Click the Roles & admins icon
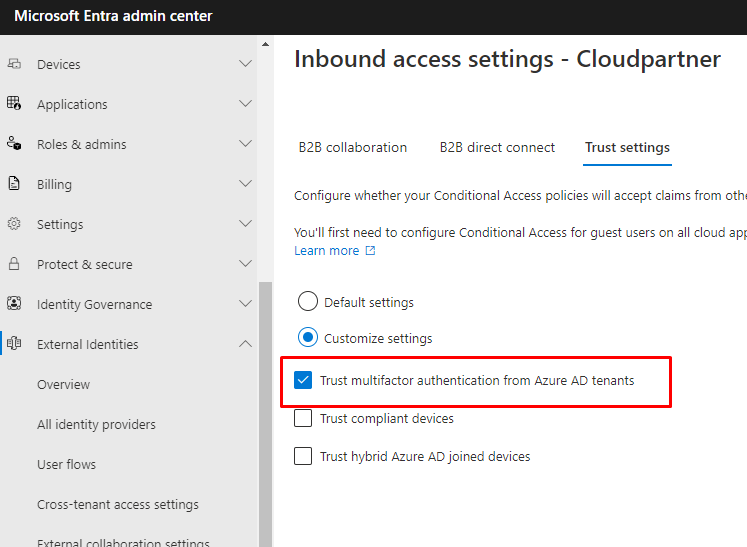This screenshot has width=747, height=547. pos(14,144)
